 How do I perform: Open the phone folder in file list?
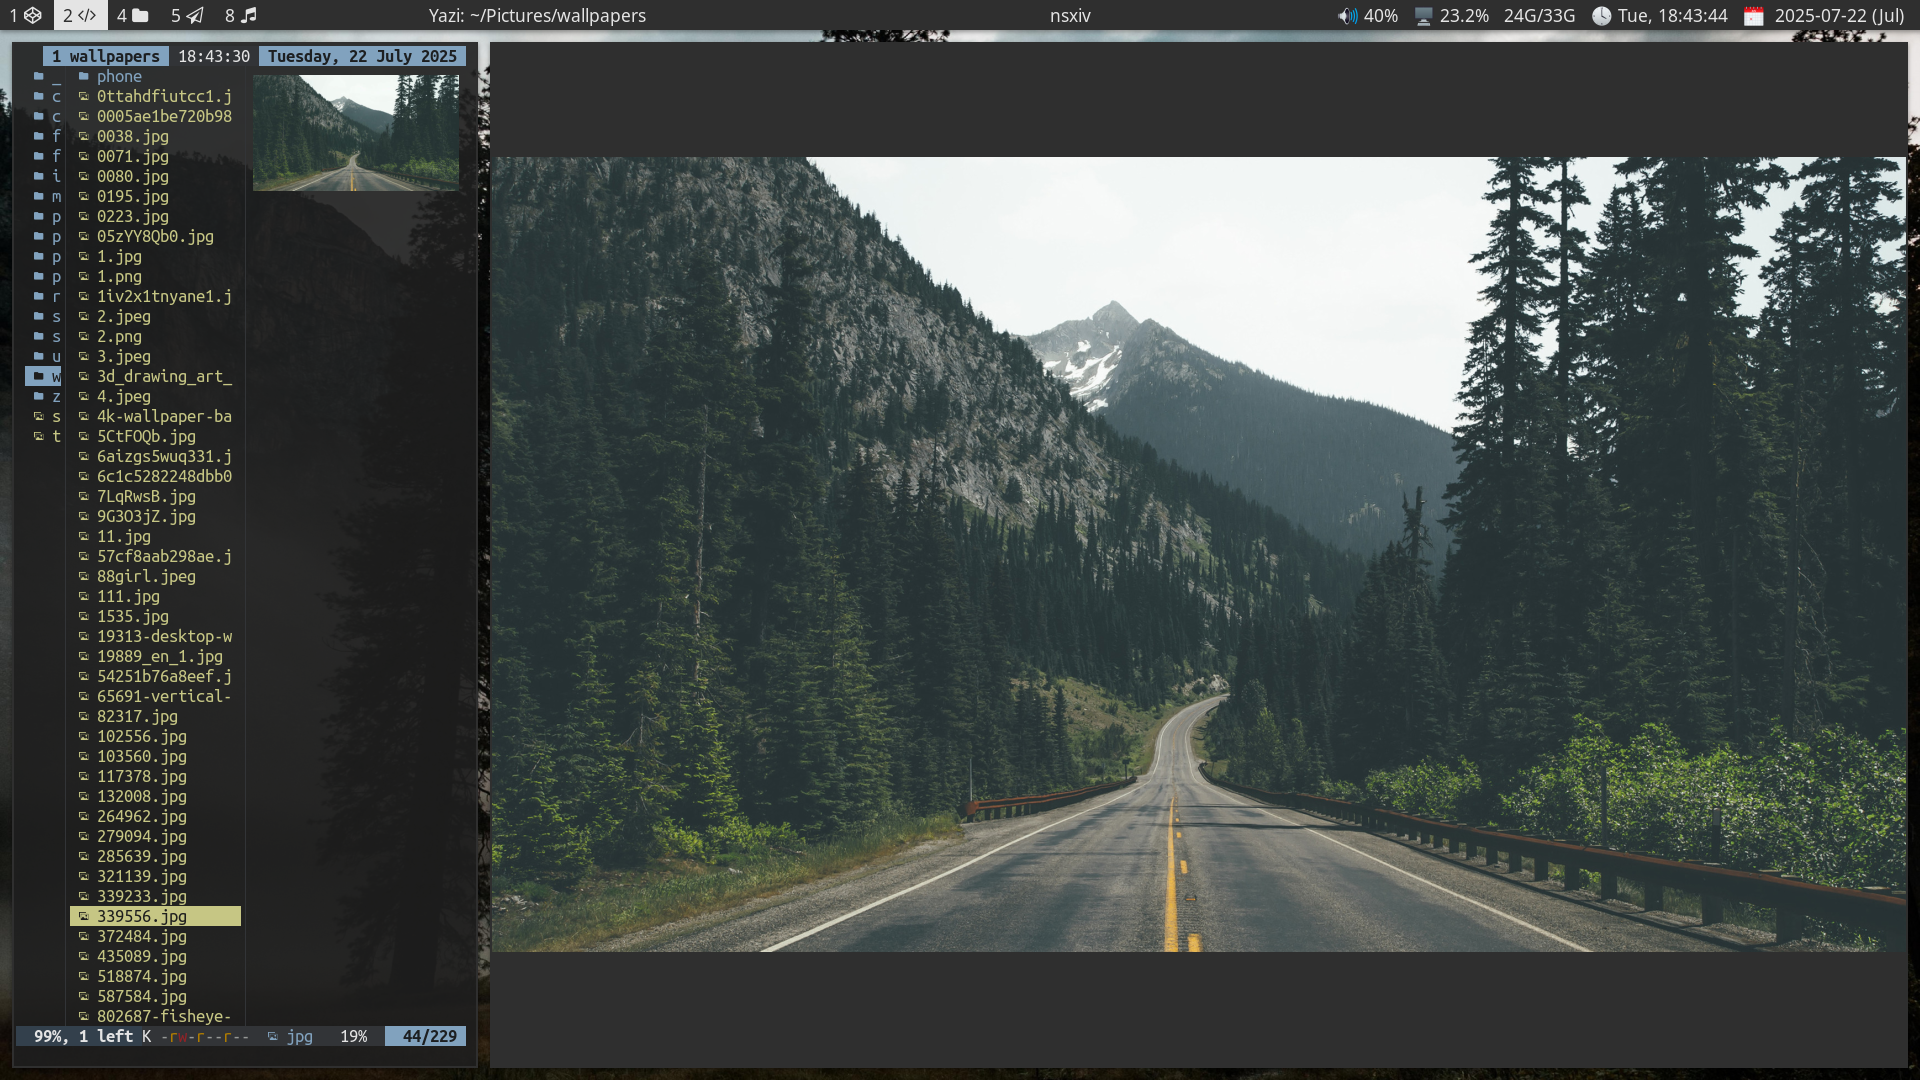118,76
